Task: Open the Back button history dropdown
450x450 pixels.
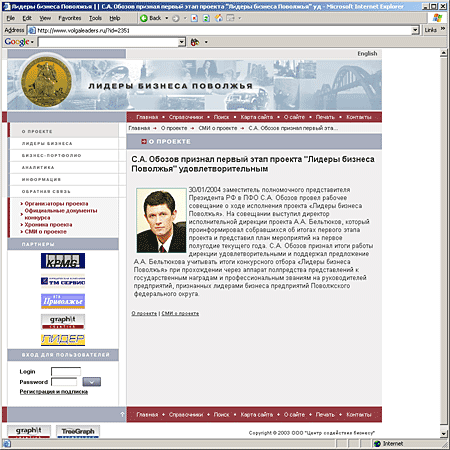Action: pyautogui.click(x=167, y=18)
